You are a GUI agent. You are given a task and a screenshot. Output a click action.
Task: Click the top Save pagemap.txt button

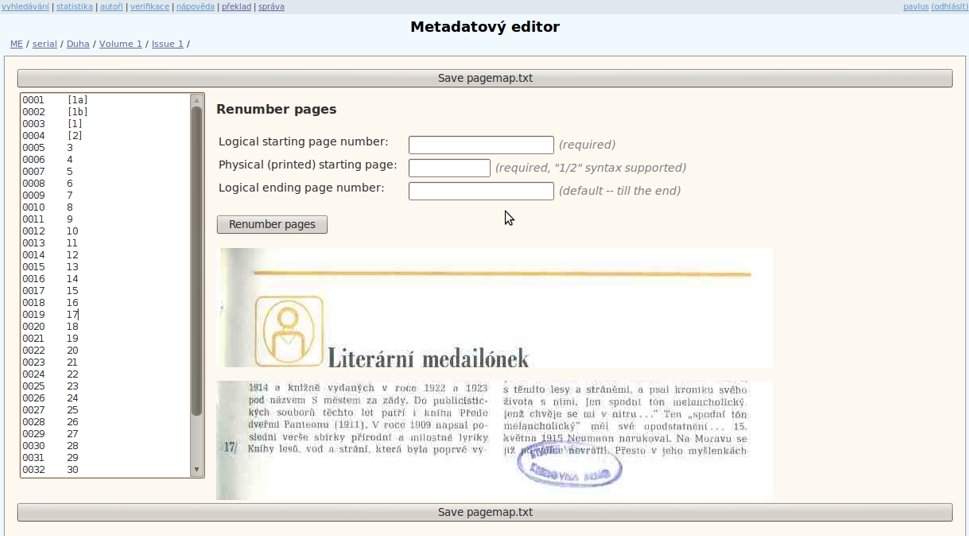(484, 78)
